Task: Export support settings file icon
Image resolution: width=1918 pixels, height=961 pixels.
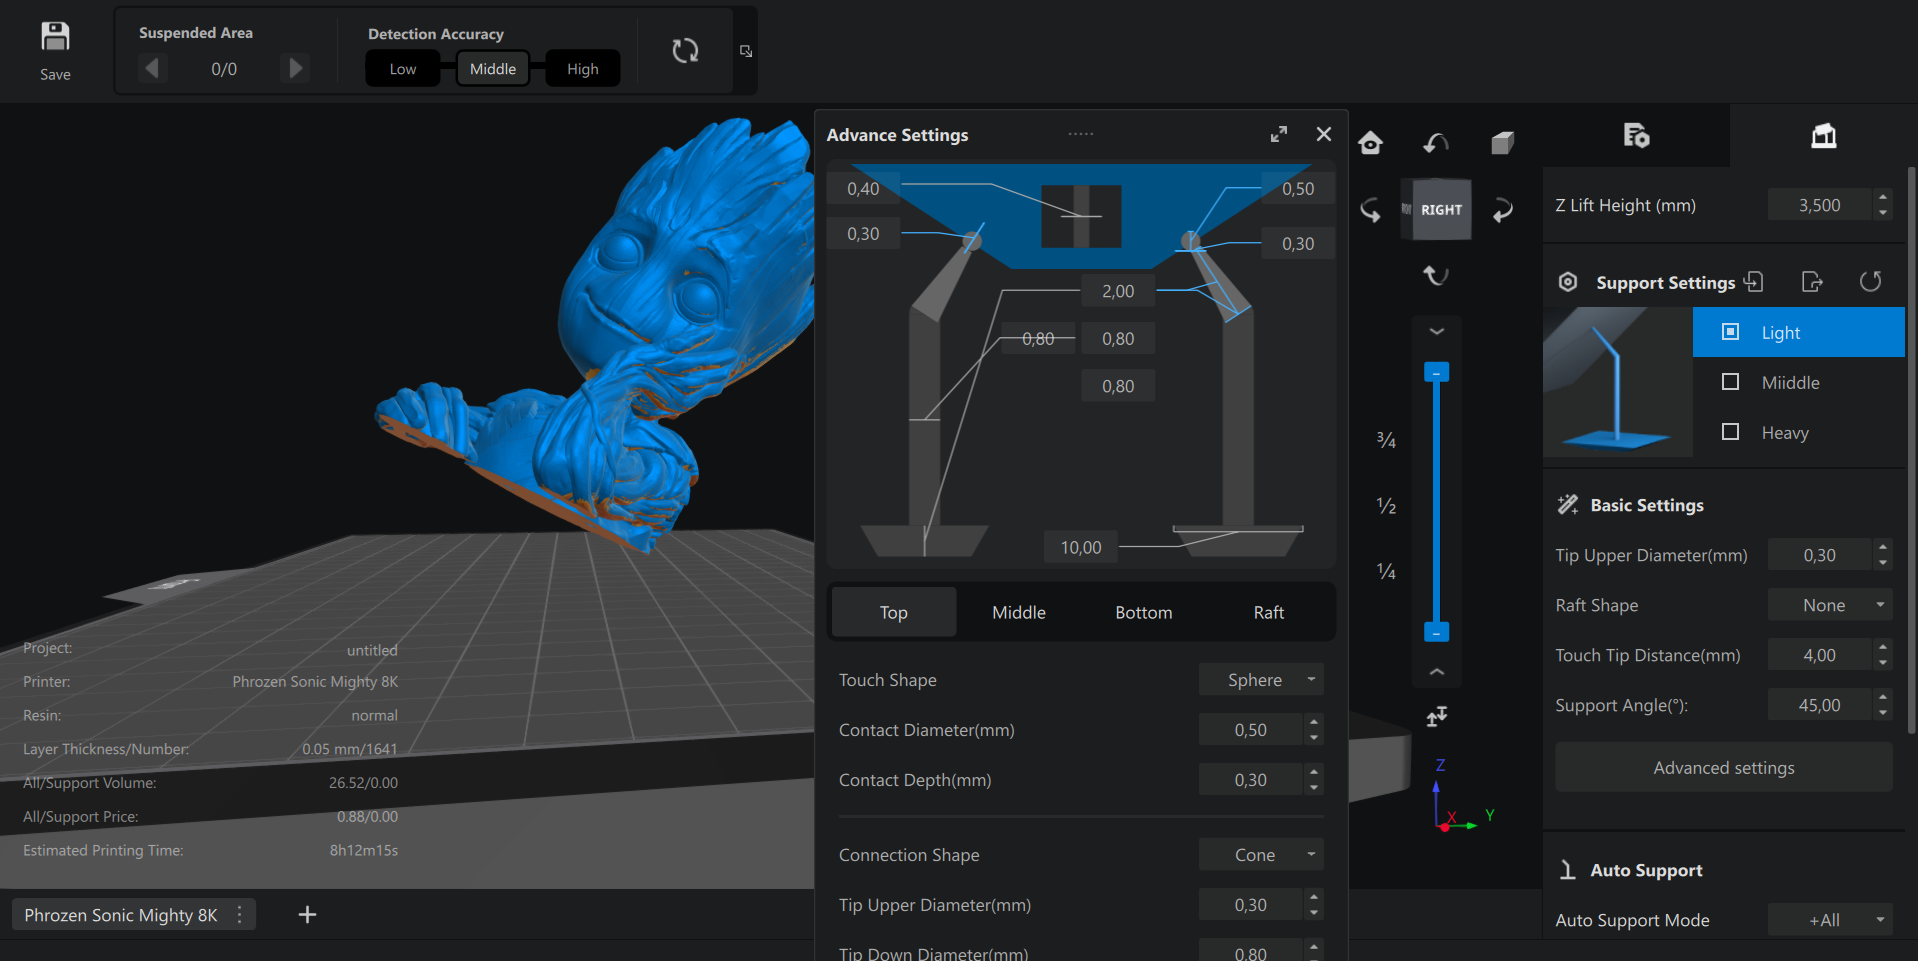Action: (x=1812, y=282)
